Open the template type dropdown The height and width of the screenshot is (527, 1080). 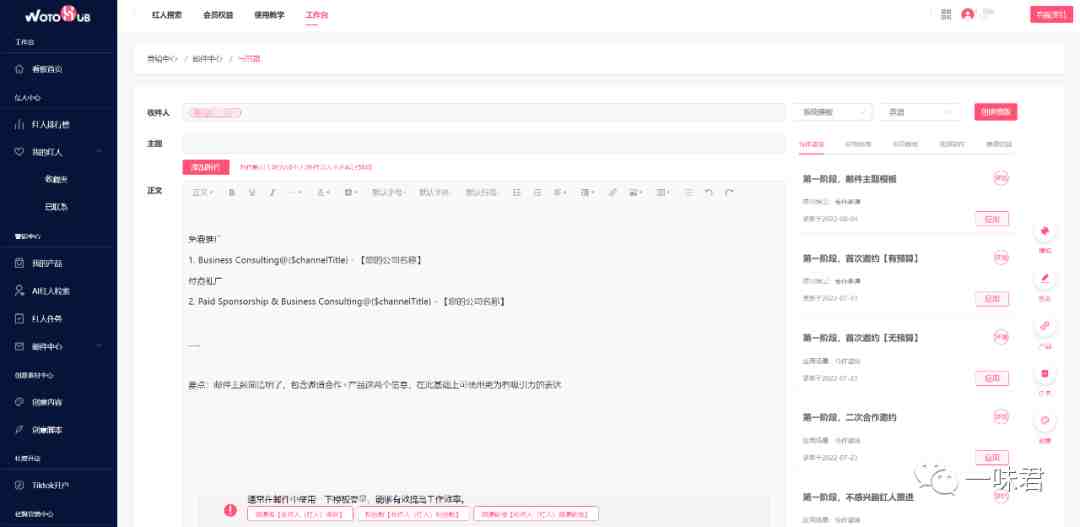click(832, 112)
